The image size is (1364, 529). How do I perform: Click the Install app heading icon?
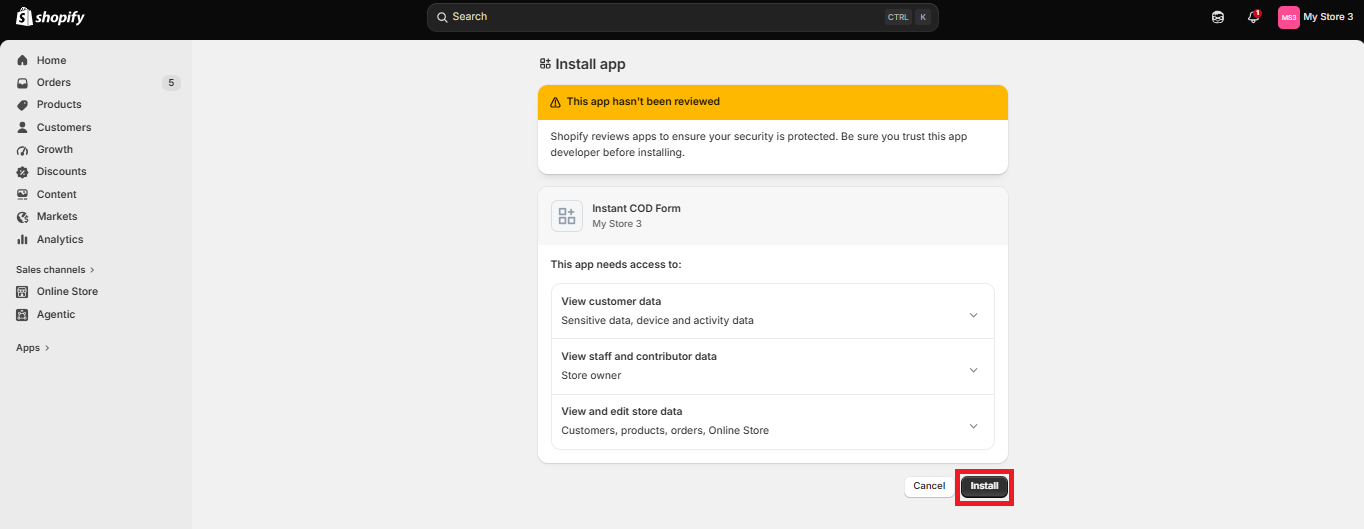click(x=545, y=64)
